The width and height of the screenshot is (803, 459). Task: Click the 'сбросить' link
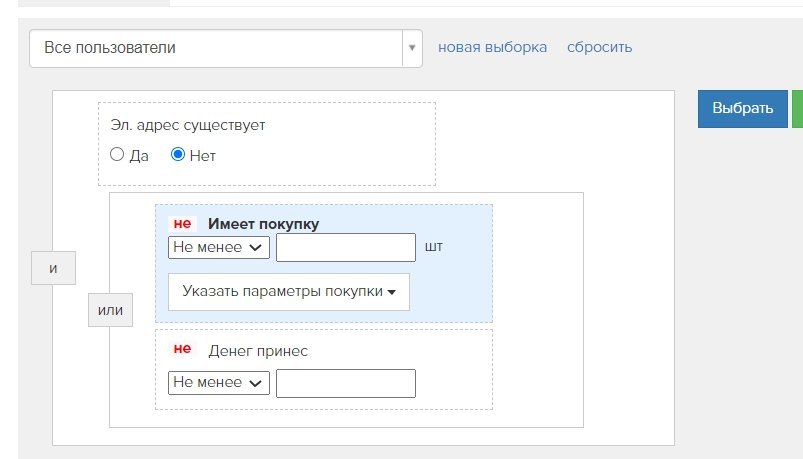(599, 47)
